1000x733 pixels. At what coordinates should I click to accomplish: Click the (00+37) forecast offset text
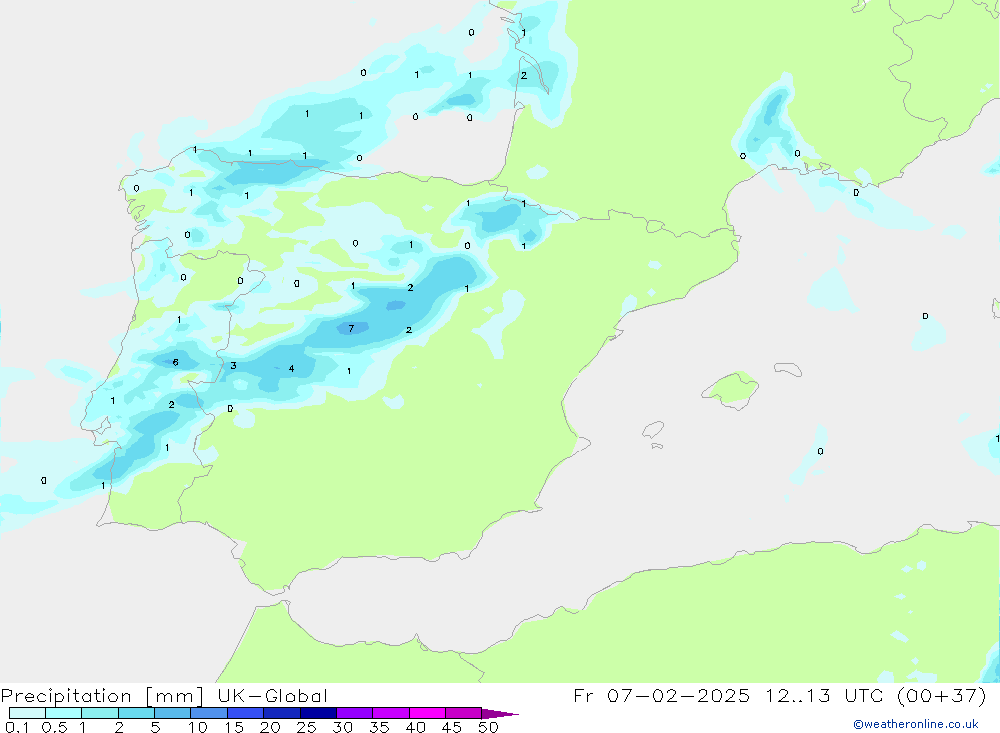pyautogui.click(x=941, y=696)
